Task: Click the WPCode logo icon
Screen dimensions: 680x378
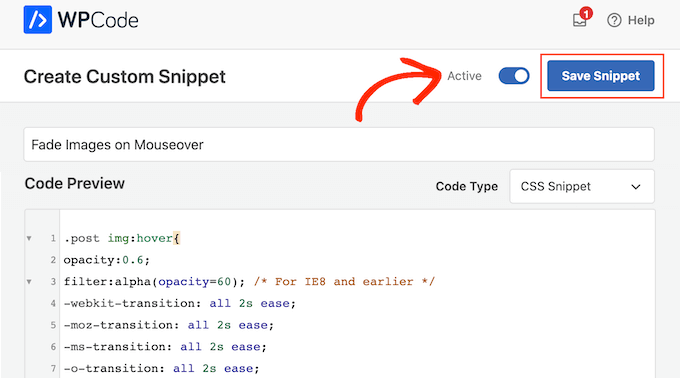Action: tap(38, 20)
